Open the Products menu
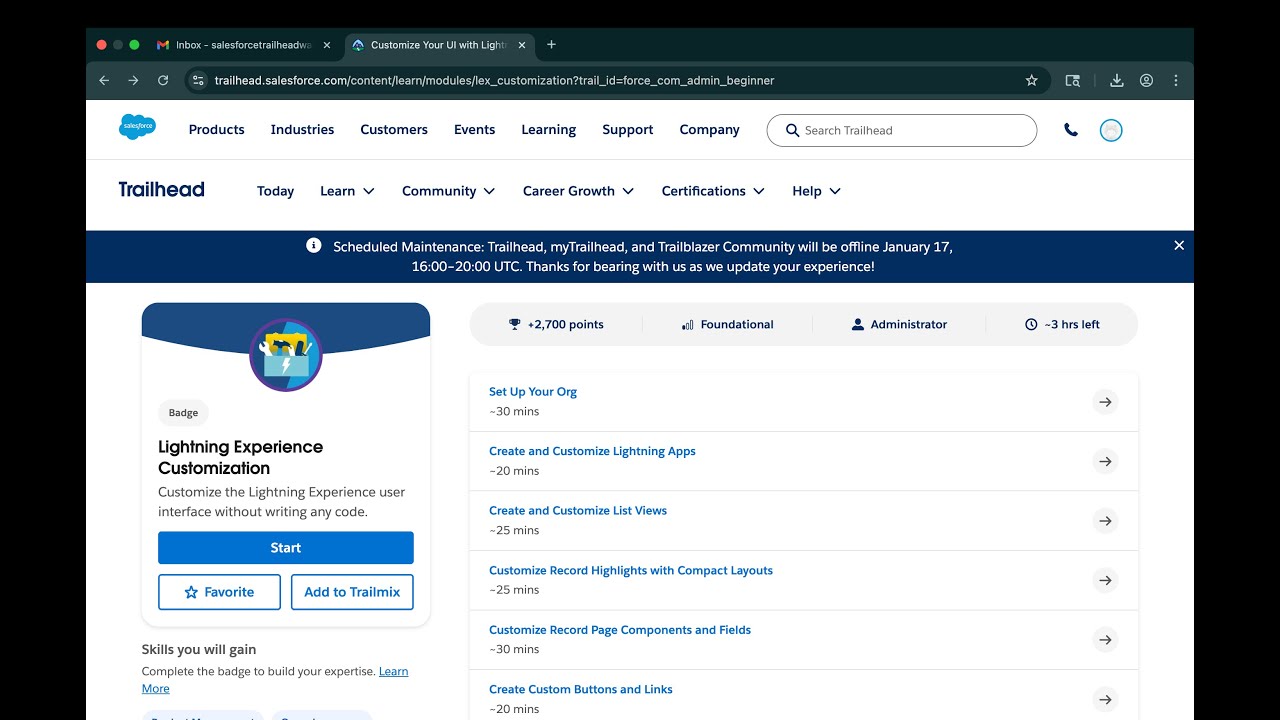The height and width of the screenshot is (720, 1280). (x=217, y=130)
